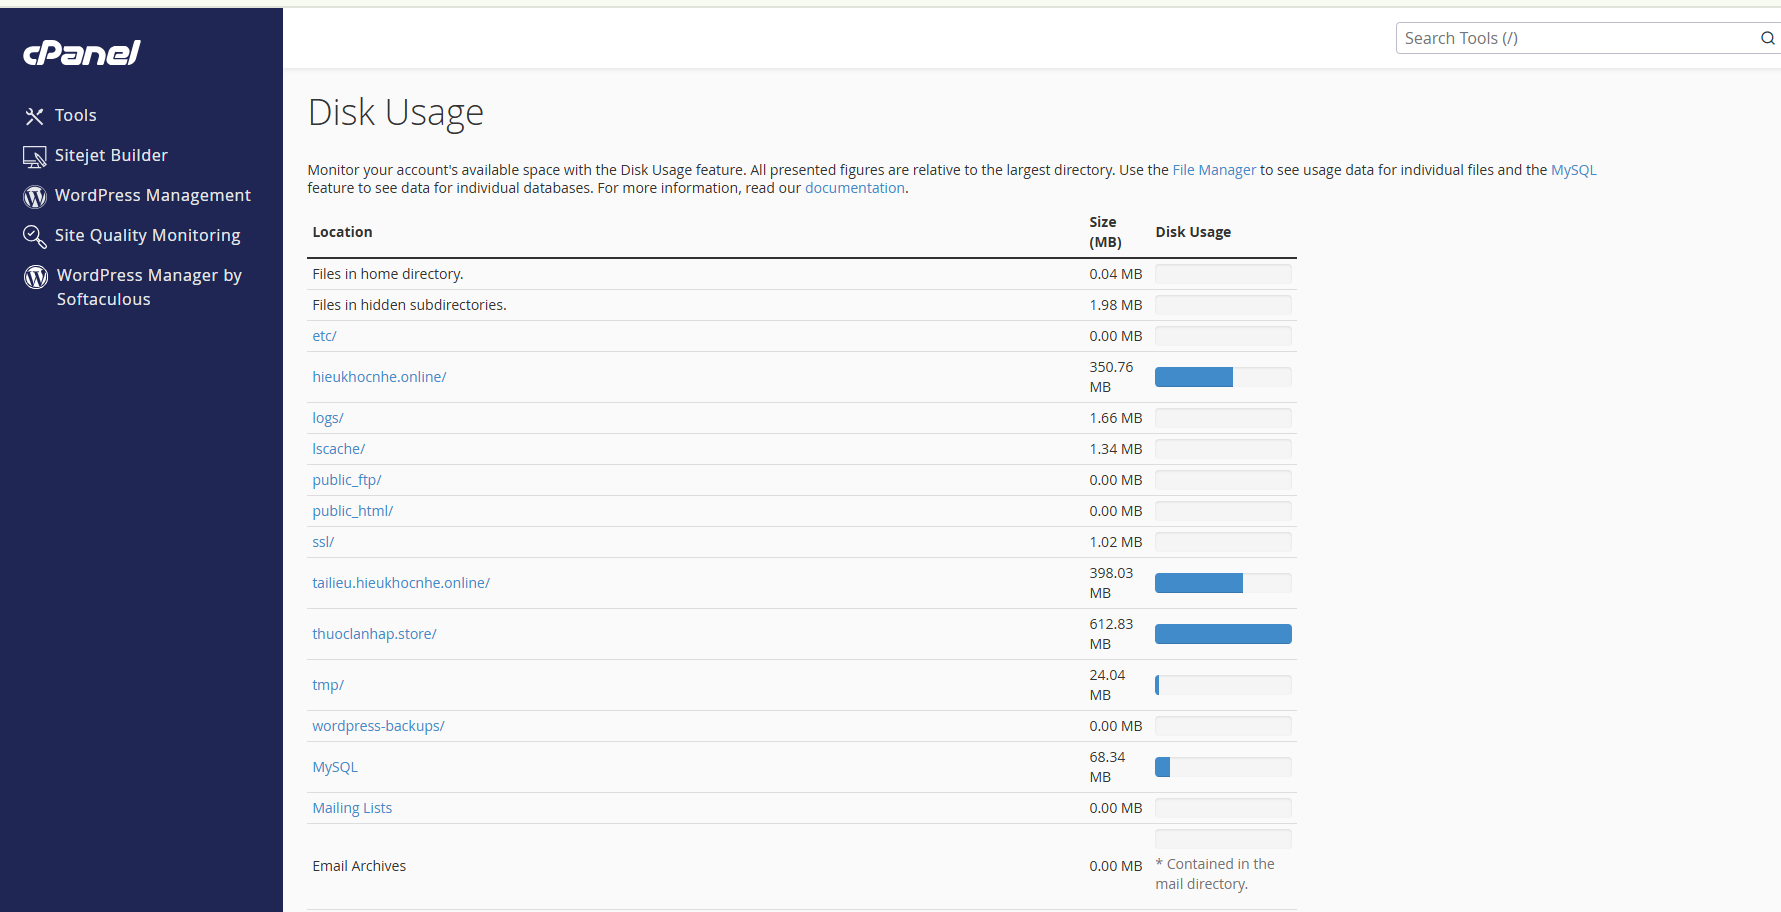The image size is (1781, 912).
Task: Click the Sitejet Builder icon
Action: 34,156
